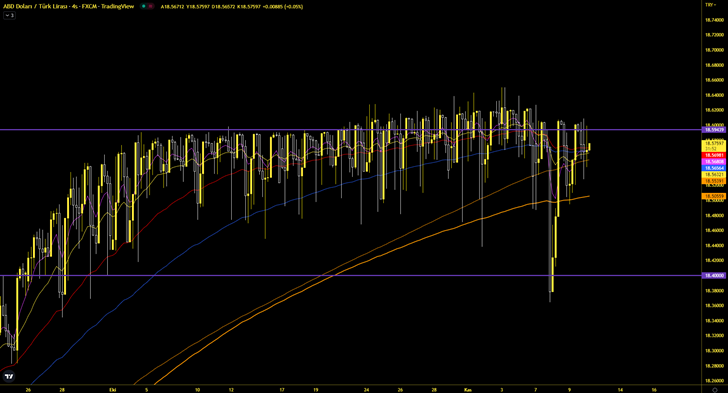Click the Kas month marker on time axis

pyautogui.click(x=468, y=390)
